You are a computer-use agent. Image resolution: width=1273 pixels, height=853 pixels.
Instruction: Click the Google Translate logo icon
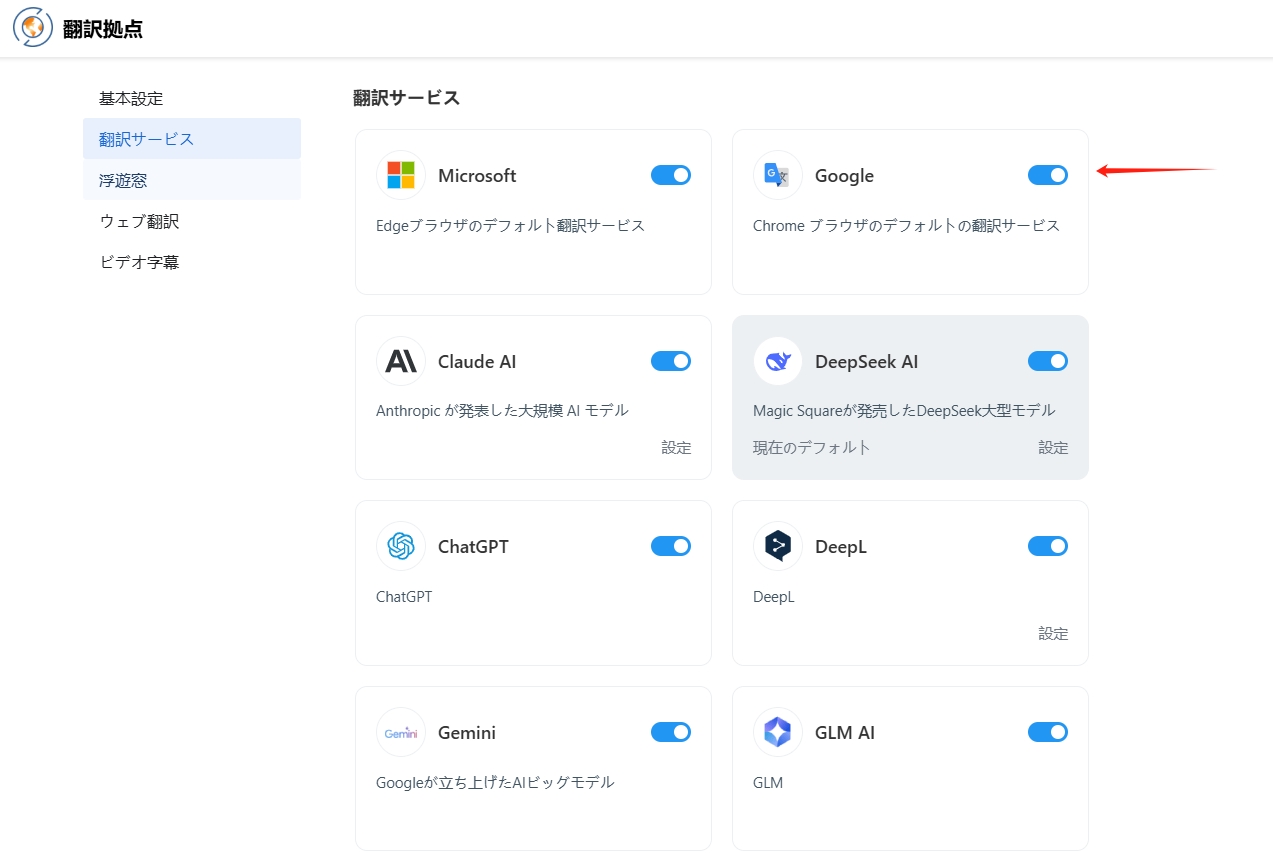(778, 175)
